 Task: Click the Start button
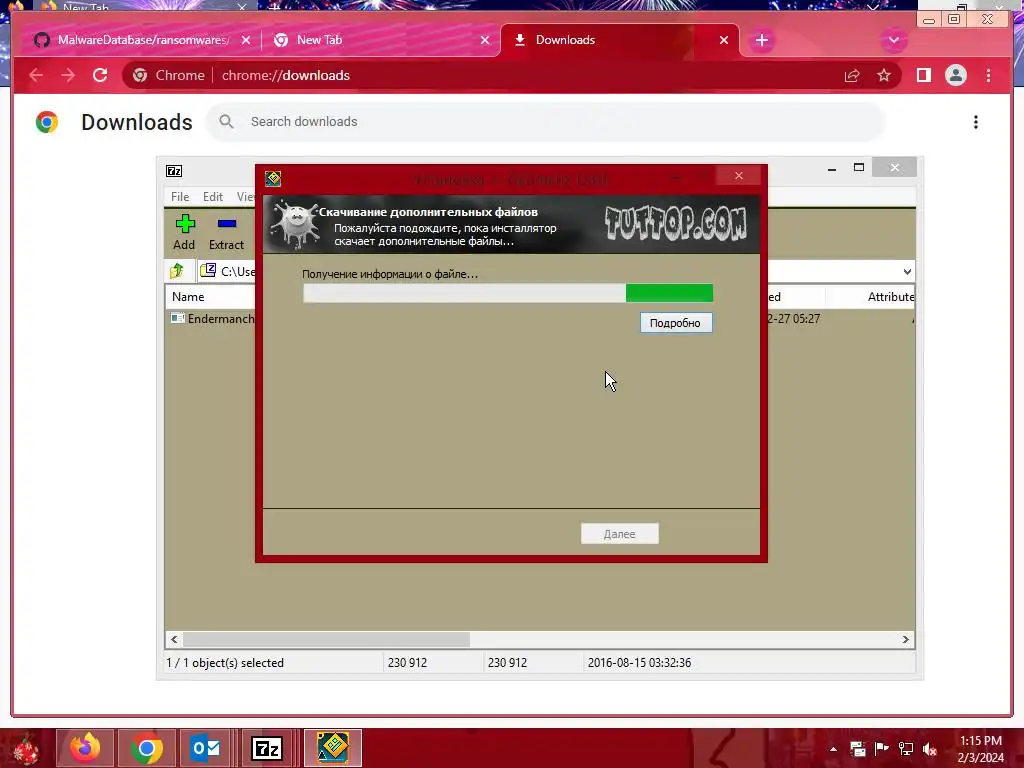pos(26,748)
